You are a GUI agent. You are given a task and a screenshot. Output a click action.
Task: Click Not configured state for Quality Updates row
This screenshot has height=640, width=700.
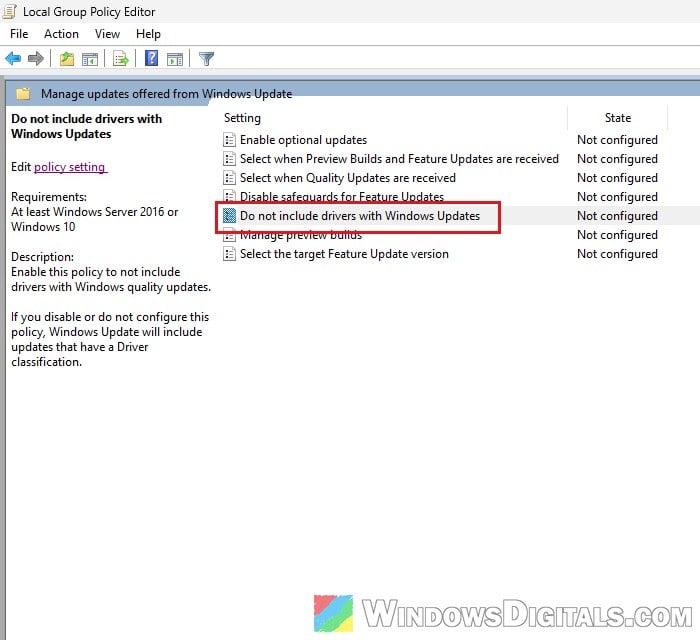pos(617,178)
